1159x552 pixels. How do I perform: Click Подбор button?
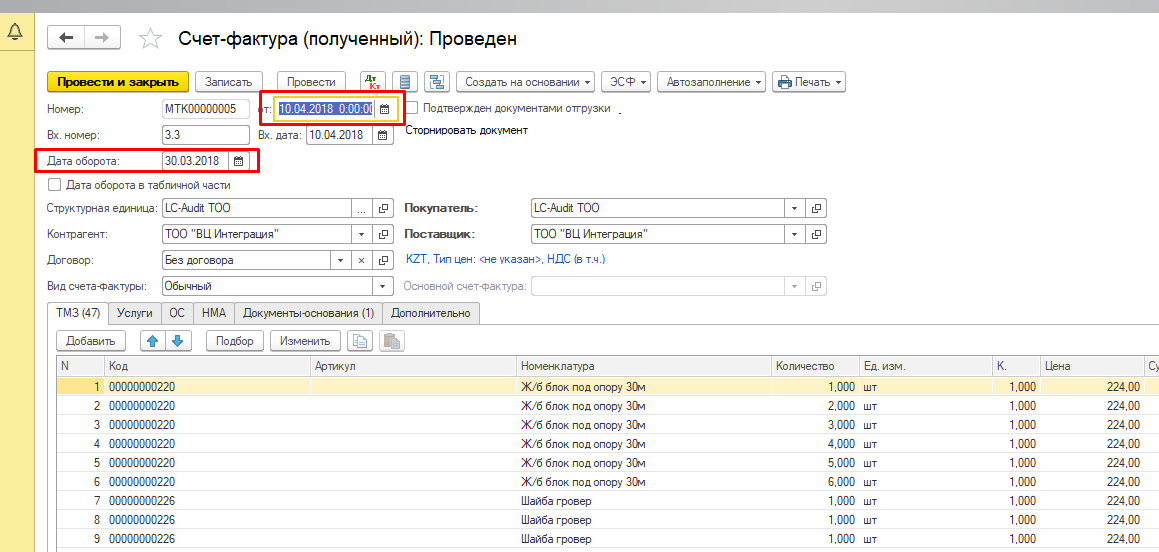[236, 341]
